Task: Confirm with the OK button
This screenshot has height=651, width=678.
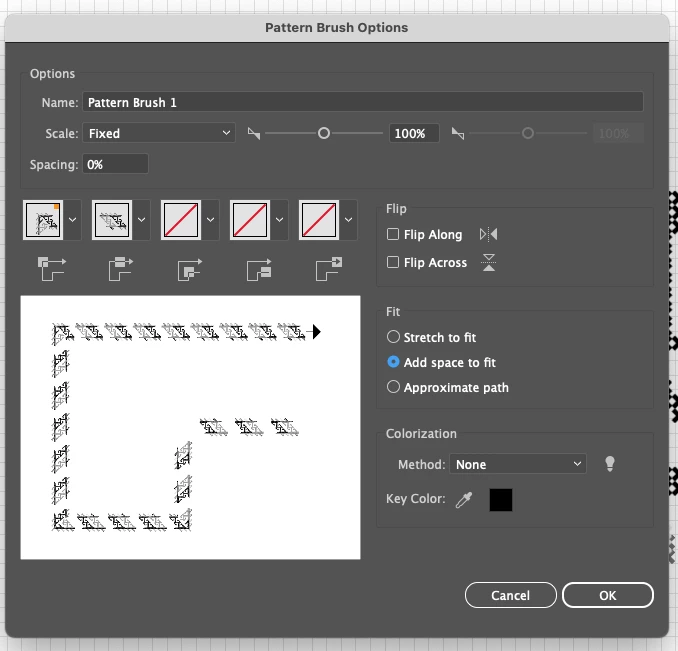Action: tap(608, 595)
